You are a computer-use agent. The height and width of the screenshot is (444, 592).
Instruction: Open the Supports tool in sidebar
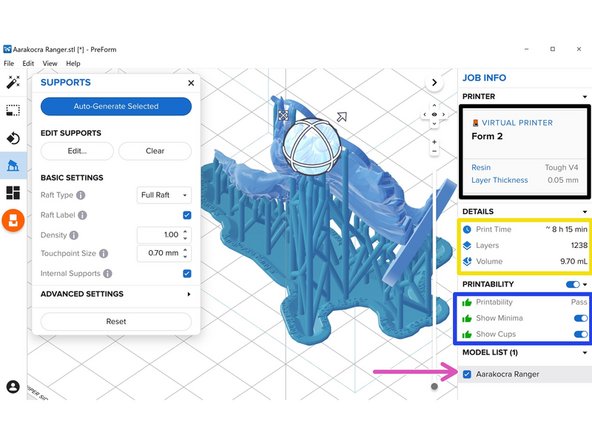tap(13, 165)
